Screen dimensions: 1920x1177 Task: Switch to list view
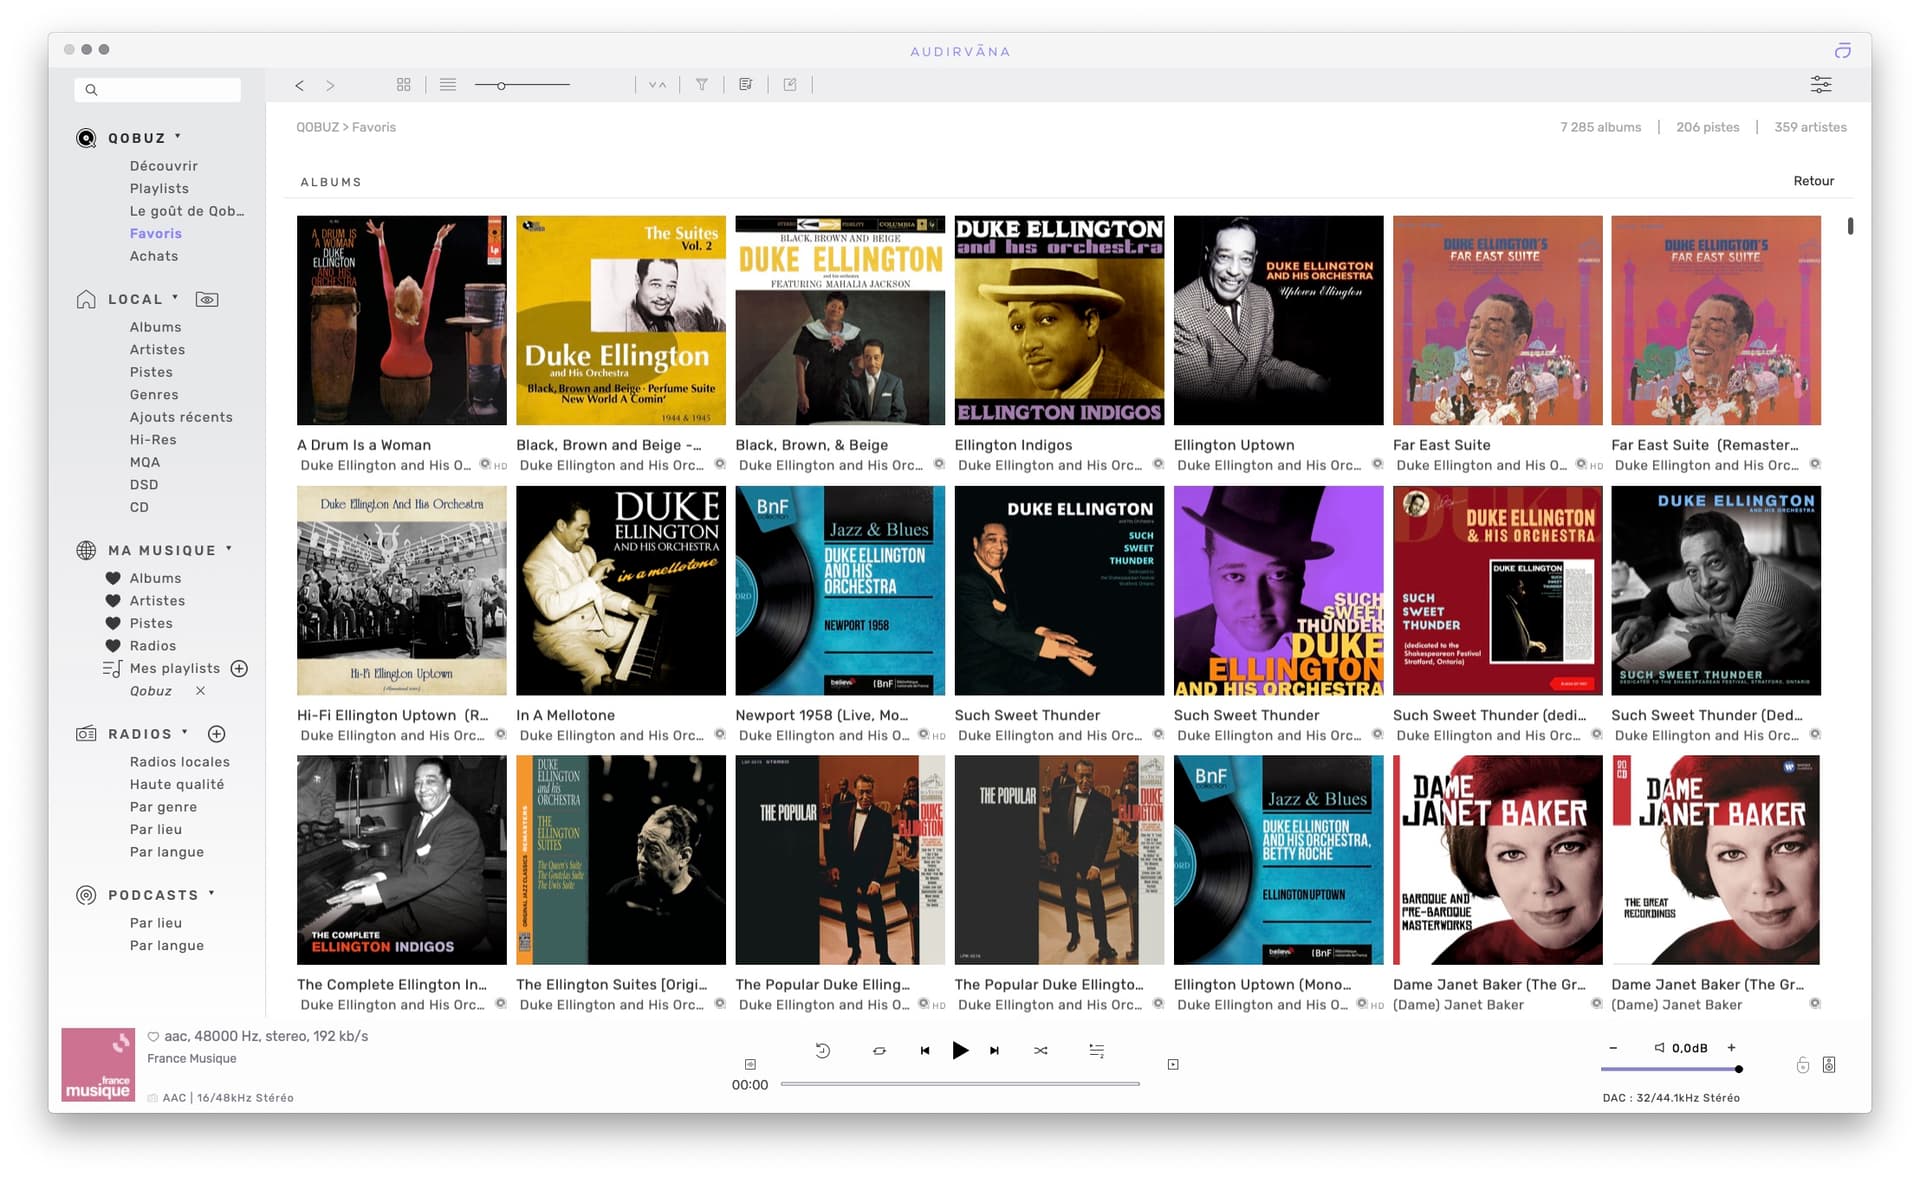448,85
